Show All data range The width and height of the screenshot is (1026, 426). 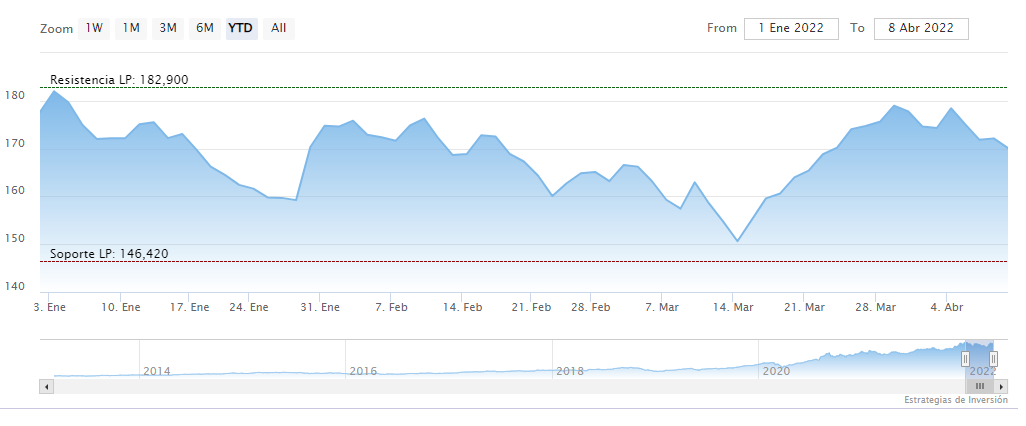[x=278, y=28]
